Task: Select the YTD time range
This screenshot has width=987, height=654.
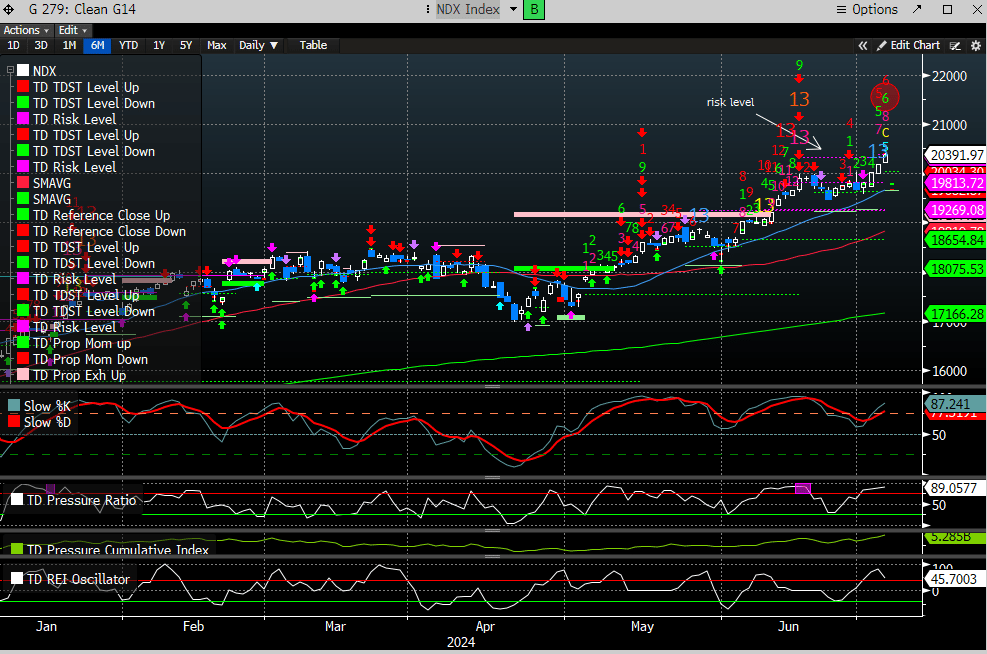Action: [128, 45]
